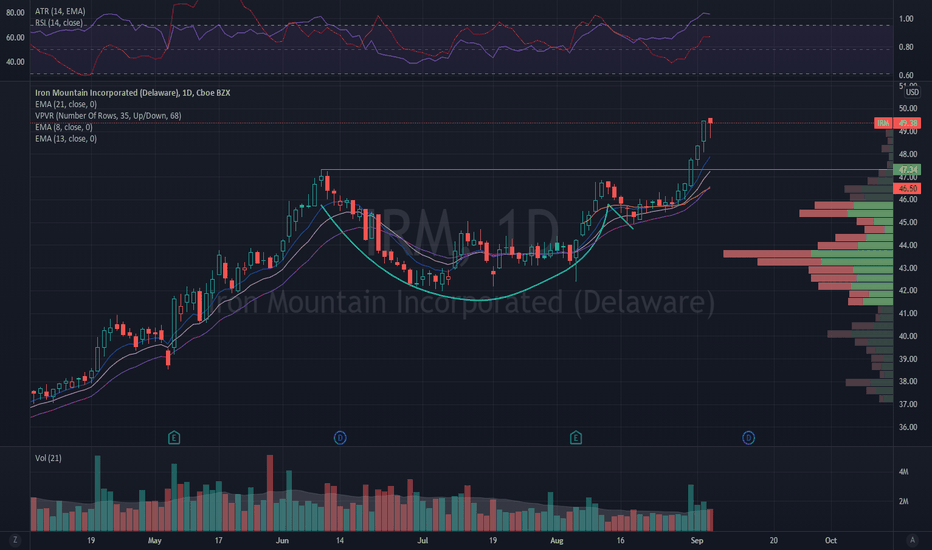Viewport: 932px width, 550px height.
Task: Click the Jun label on time axis
Action: tap(282, 540)
